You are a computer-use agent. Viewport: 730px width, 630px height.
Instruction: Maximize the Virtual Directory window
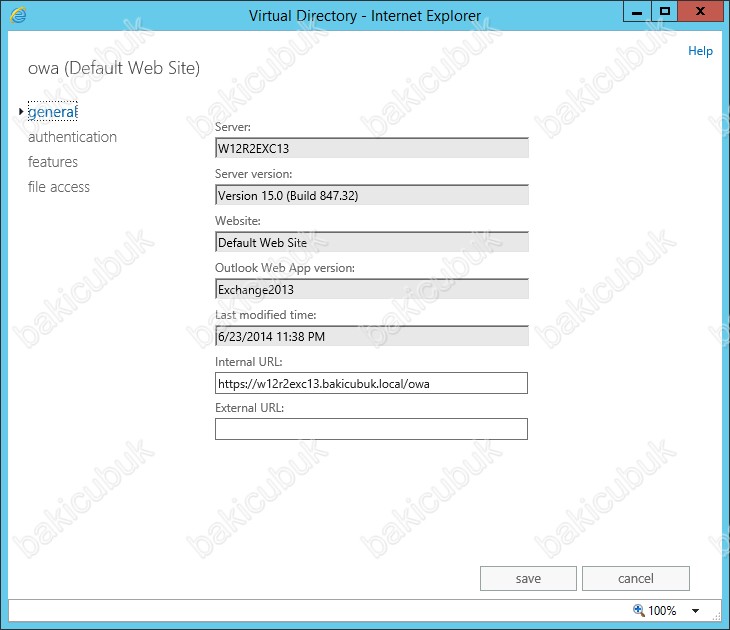[x=665, y=12]
